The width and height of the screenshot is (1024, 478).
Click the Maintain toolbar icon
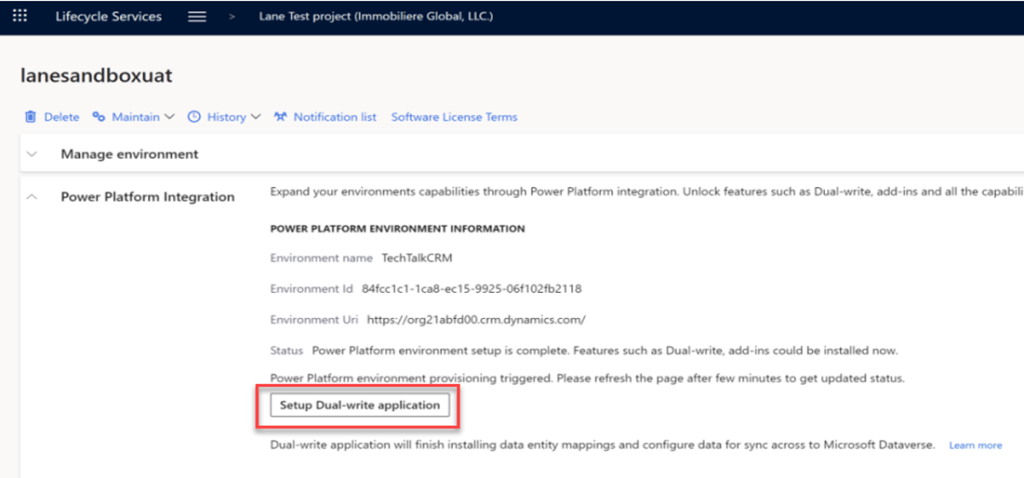pos(99,117)
